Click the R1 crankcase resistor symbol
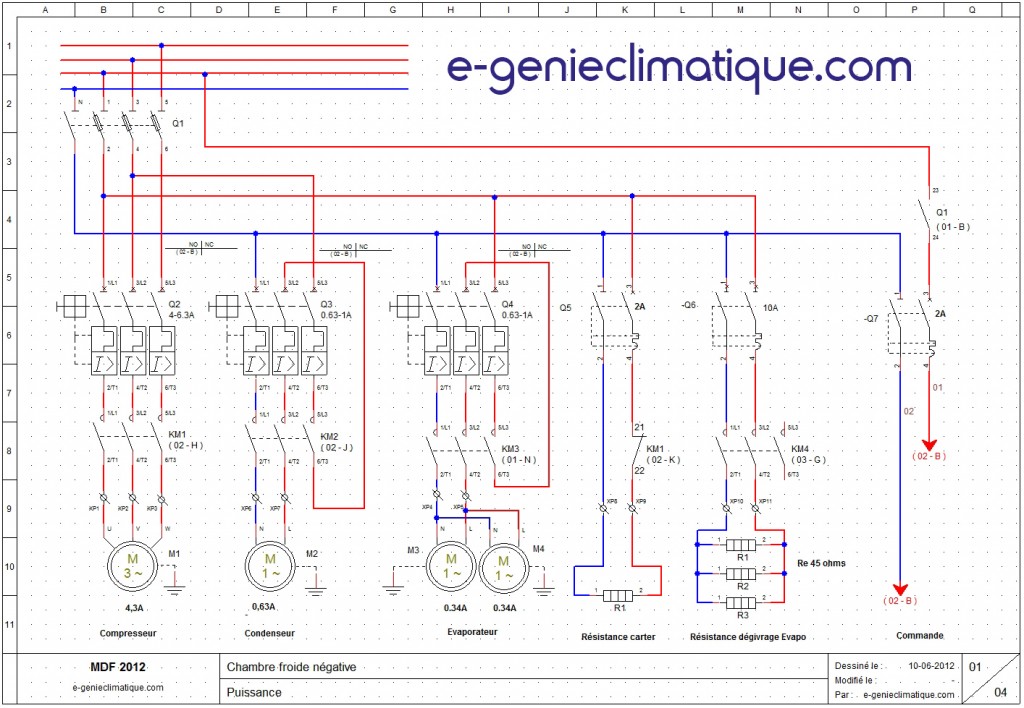Screen dimensions: 1024x708 tap(618, 595)
